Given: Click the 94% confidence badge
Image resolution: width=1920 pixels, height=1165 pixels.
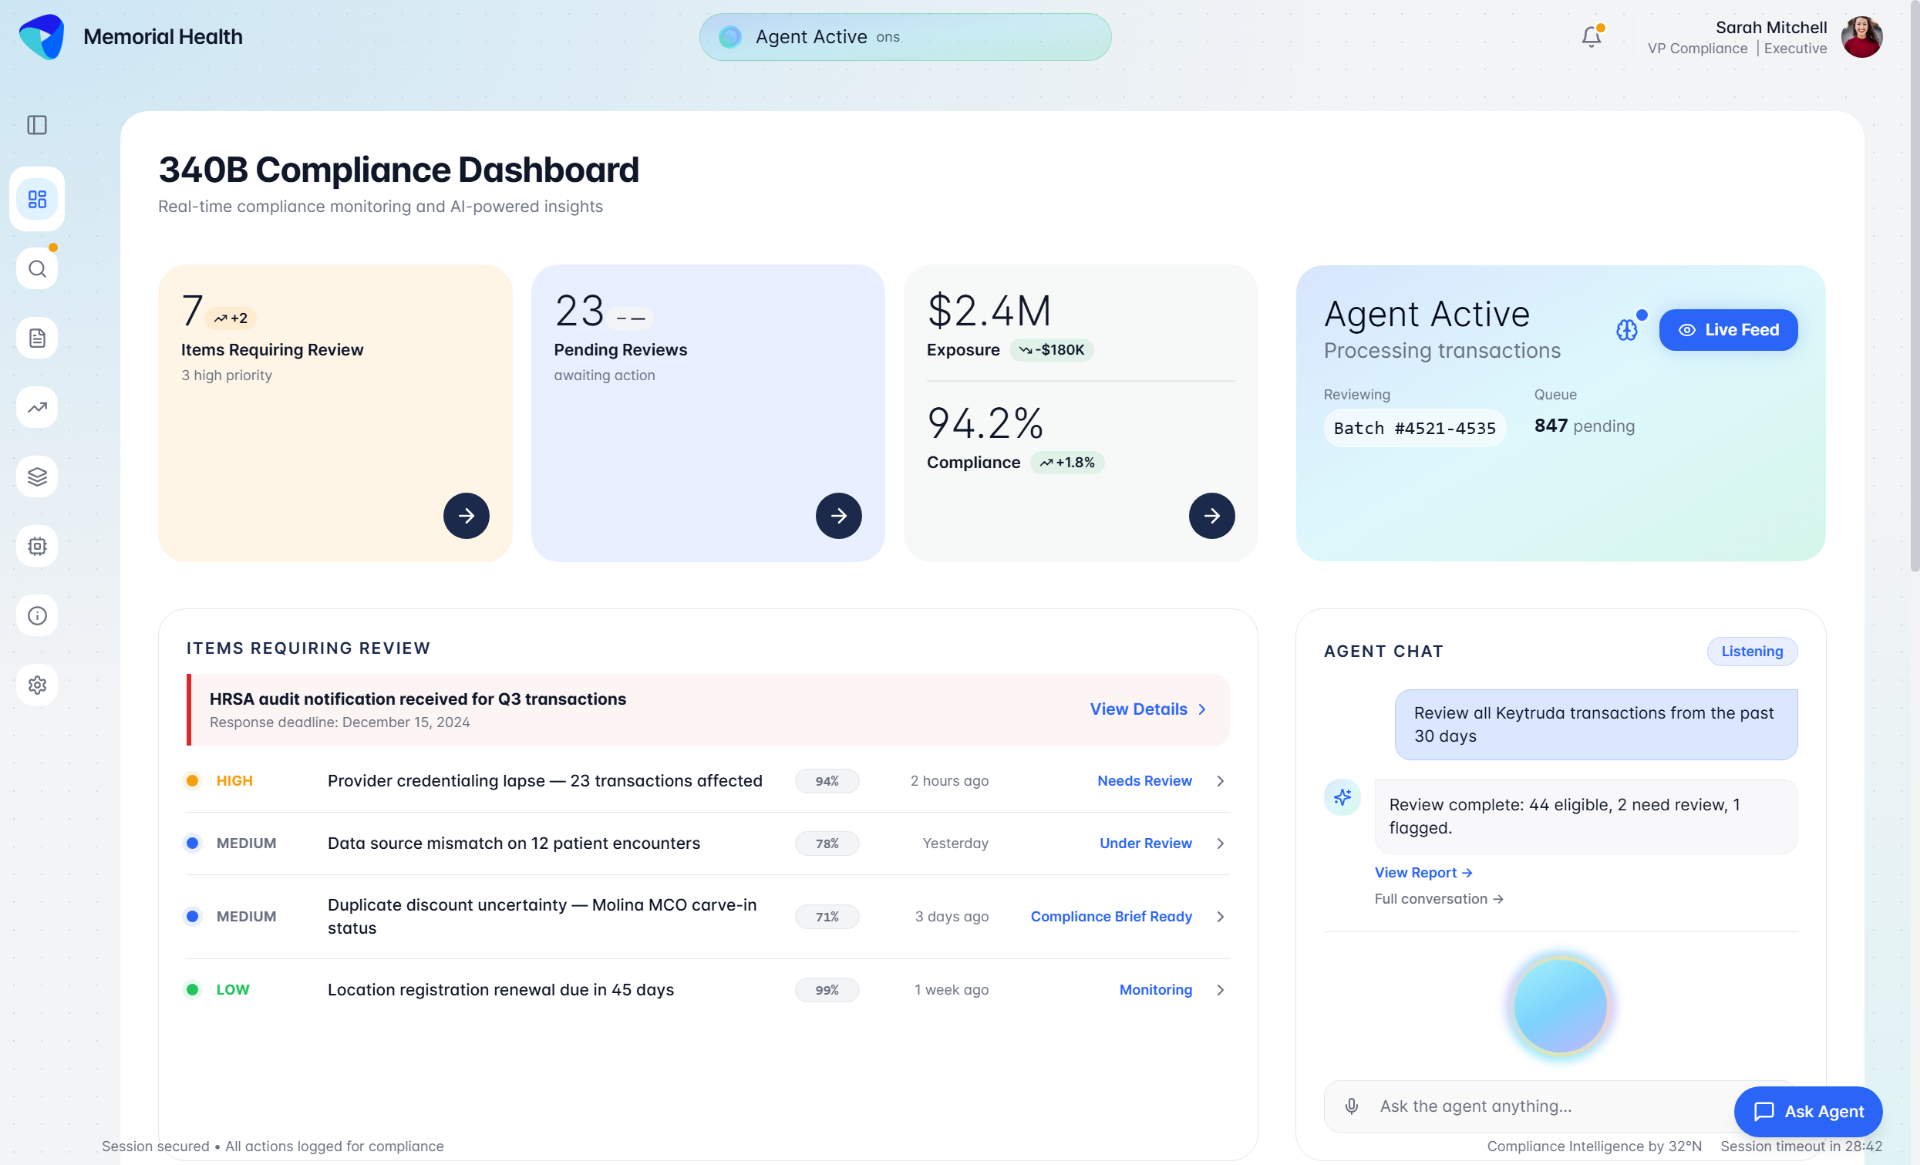Looking at the screenshot, I should coord(827,781).
